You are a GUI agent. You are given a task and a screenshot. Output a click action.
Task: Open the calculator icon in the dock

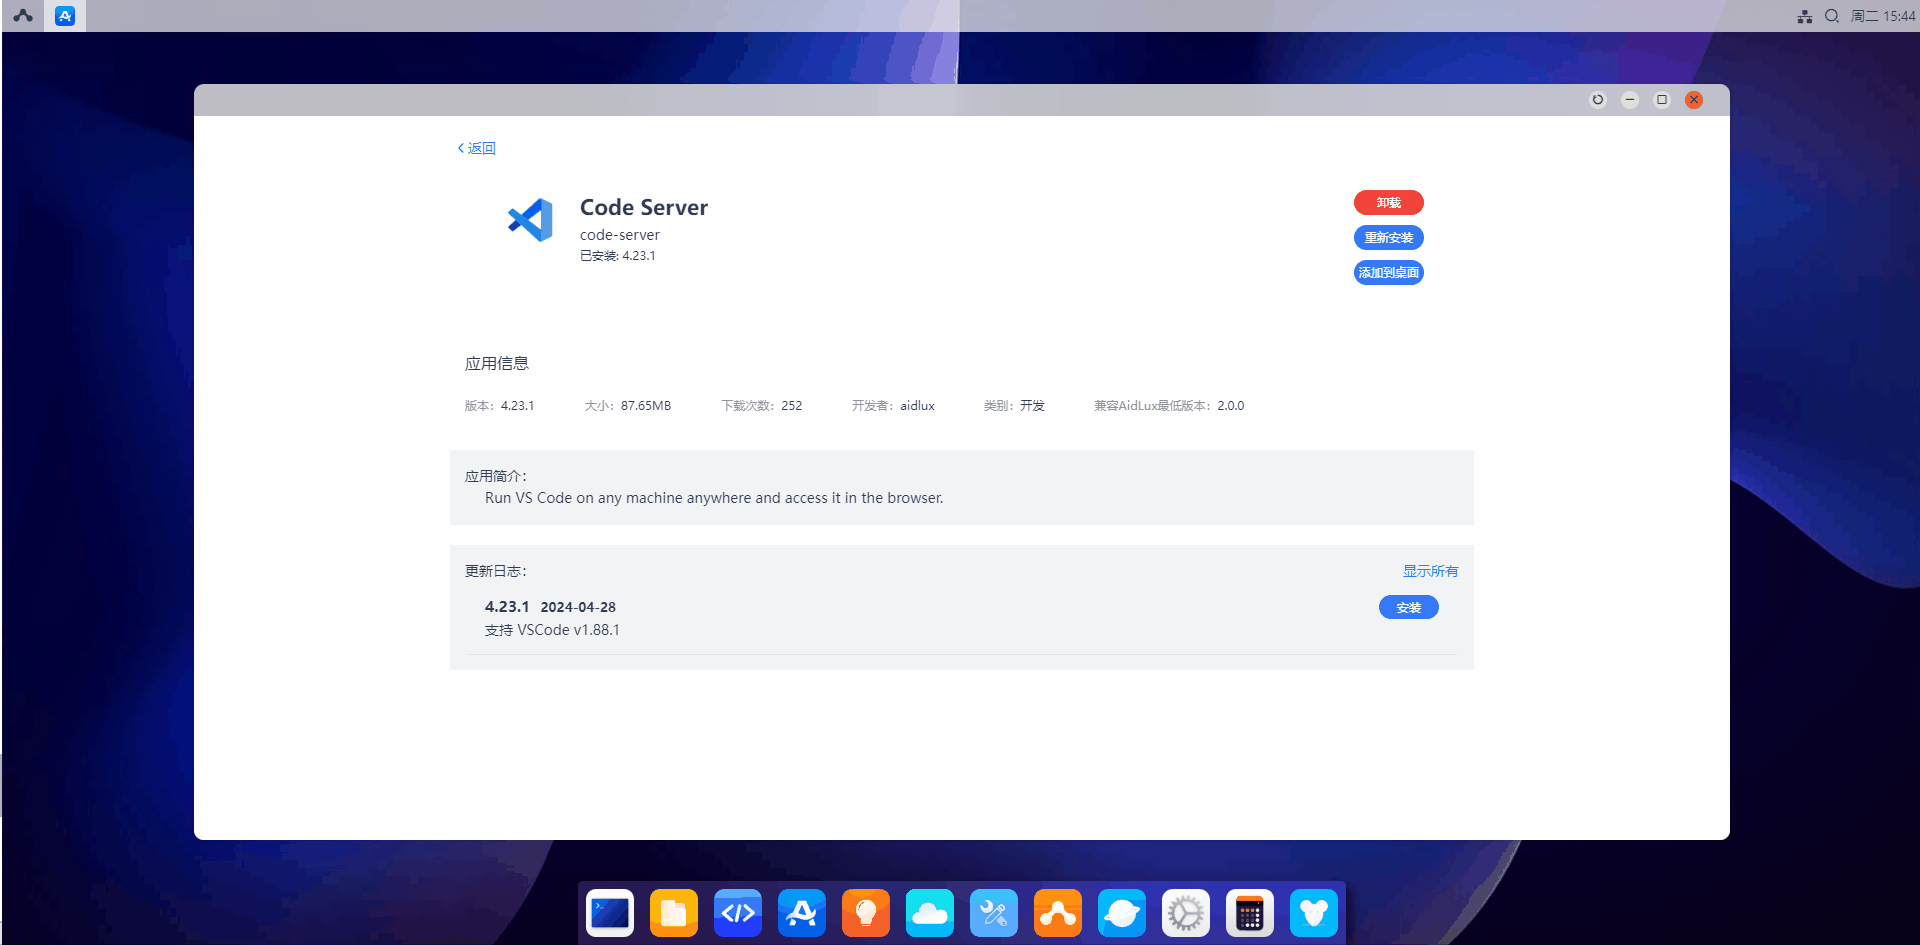pos(1250,913)
